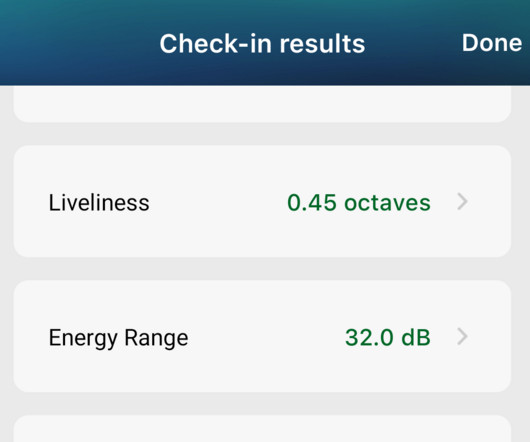The width and height of the screenshot is (530, 442).
Task: Click the gray gap between Liveliness and Energy Range
Action: [262, 269]
